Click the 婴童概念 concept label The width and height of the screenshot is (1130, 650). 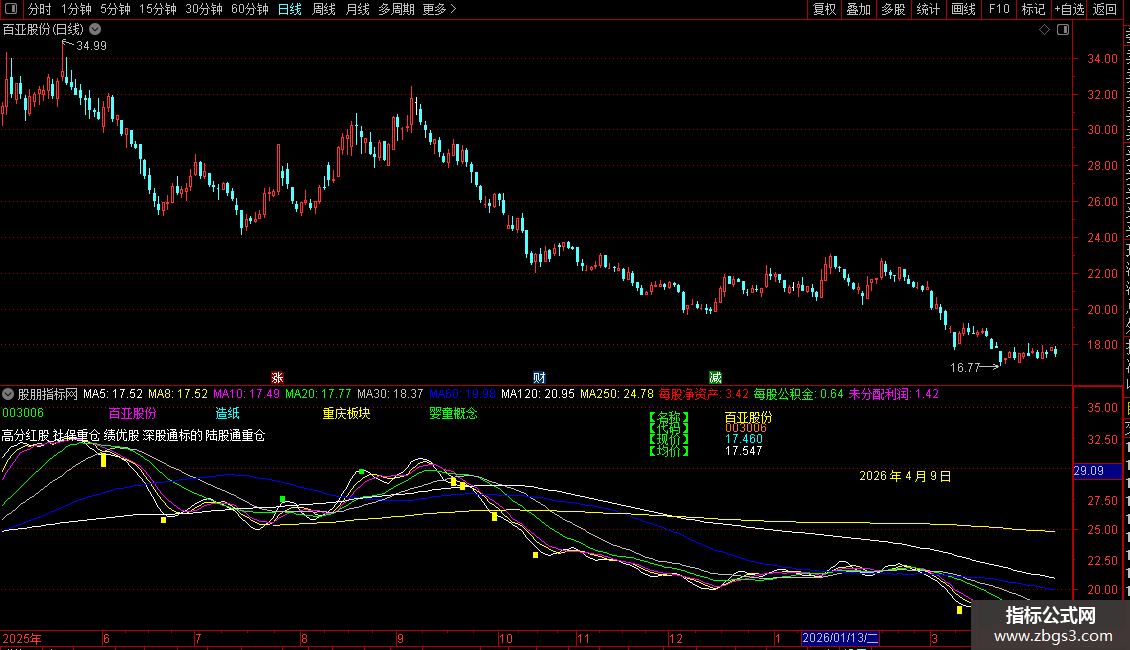coord(453,414)
